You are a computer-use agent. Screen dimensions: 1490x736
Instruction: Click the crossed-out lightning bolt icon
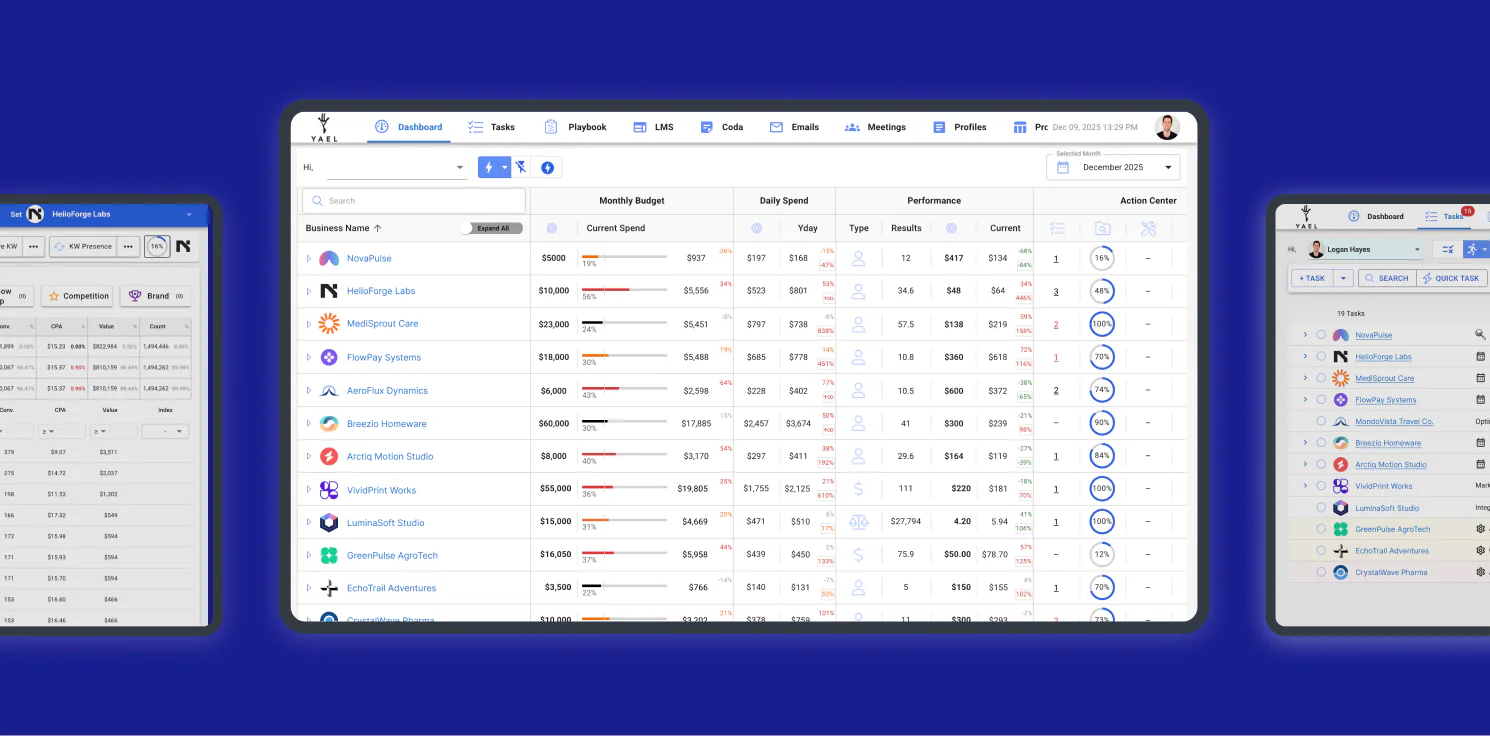(x=520, y=167)
